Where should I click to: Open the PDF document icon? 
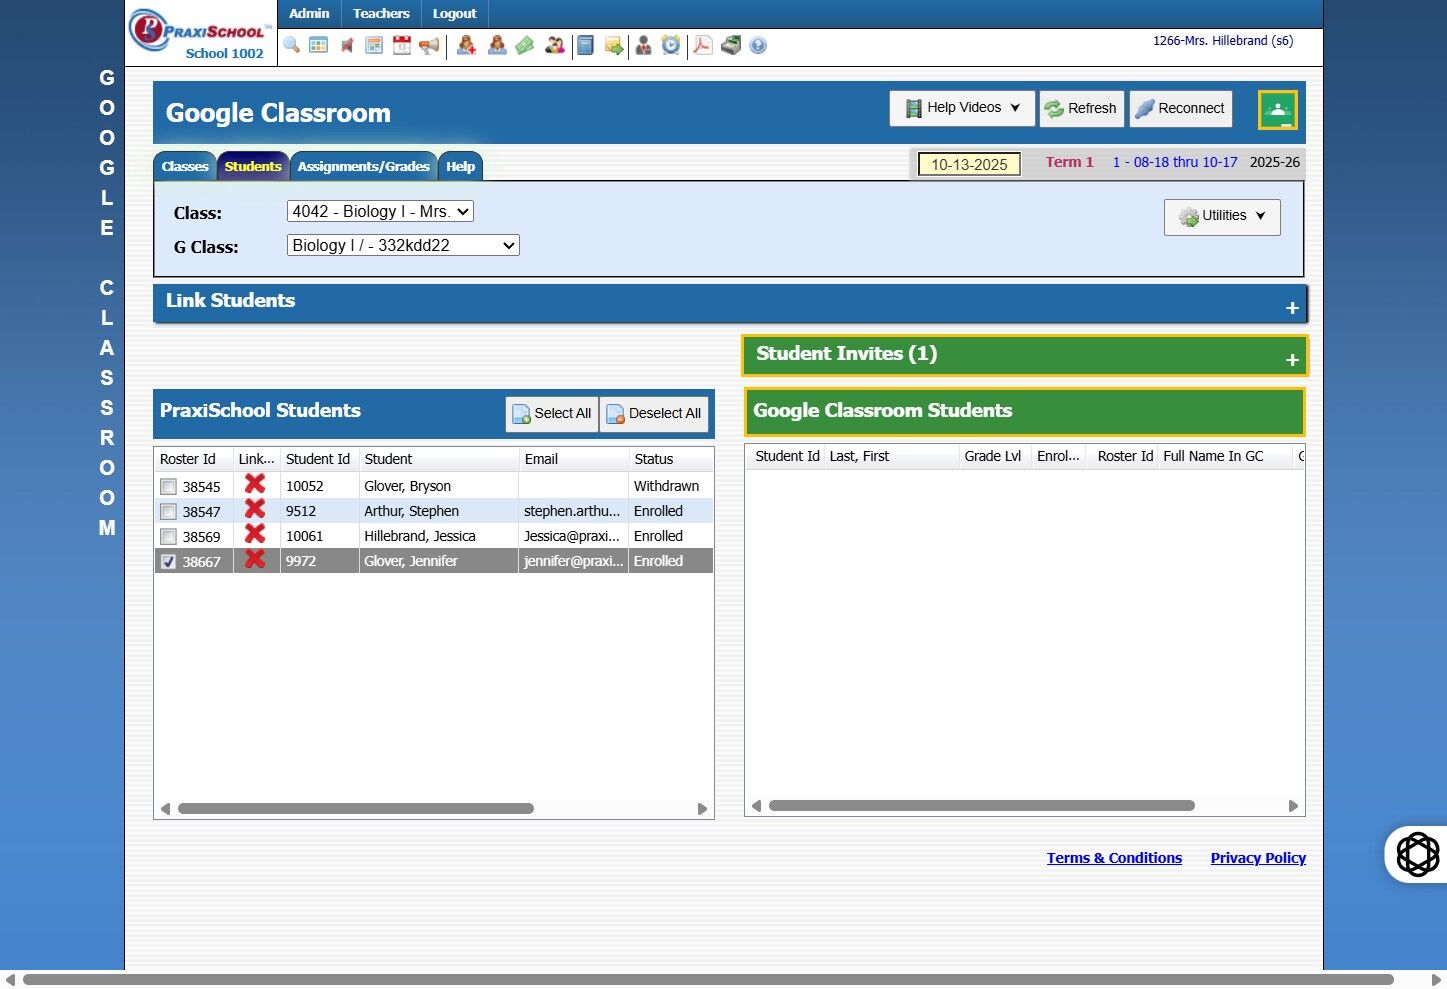tap(703, 45)
